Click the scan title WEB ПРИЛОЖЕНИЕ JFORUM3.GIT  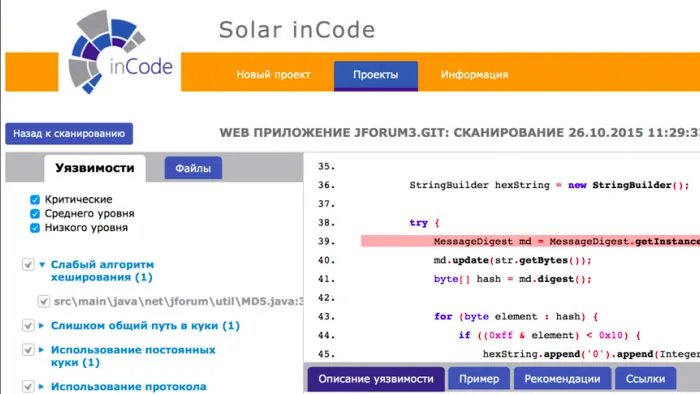pyautogui.click(x=460, y=133)
